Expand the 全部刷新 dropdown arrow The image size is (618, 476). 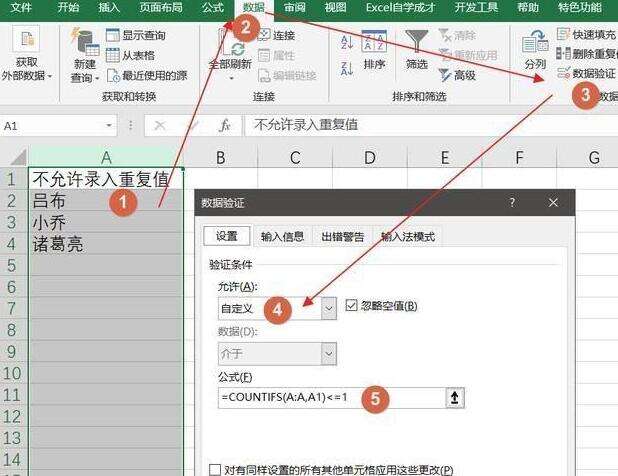click(231, 78)
